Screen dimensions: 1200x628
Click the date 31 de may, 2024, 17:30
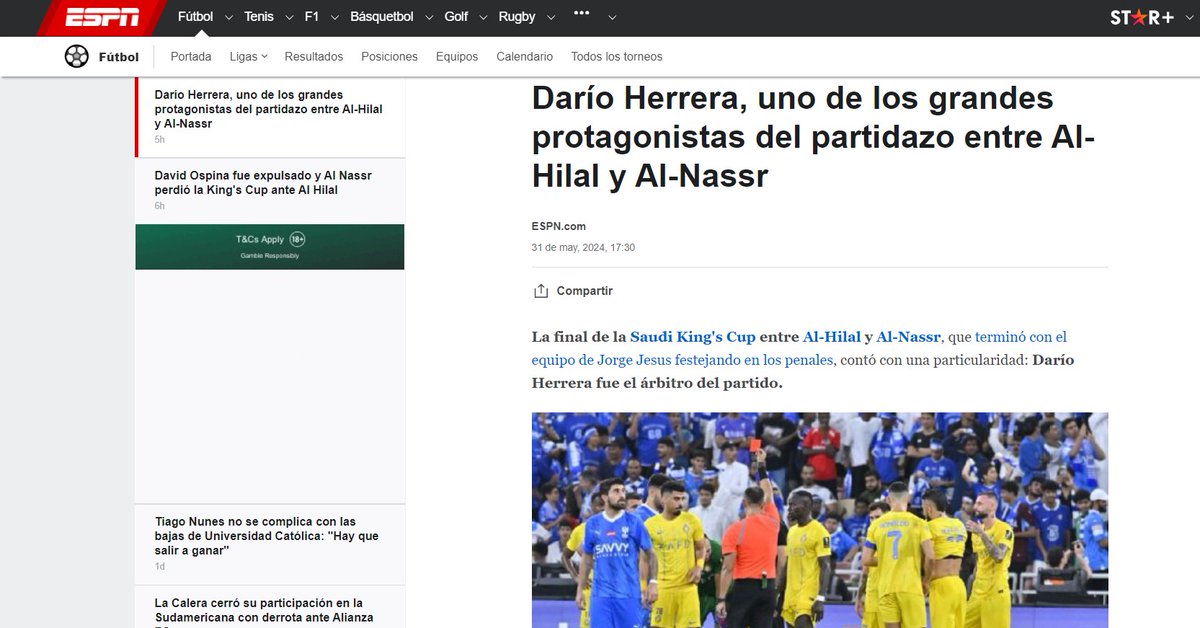583,247
